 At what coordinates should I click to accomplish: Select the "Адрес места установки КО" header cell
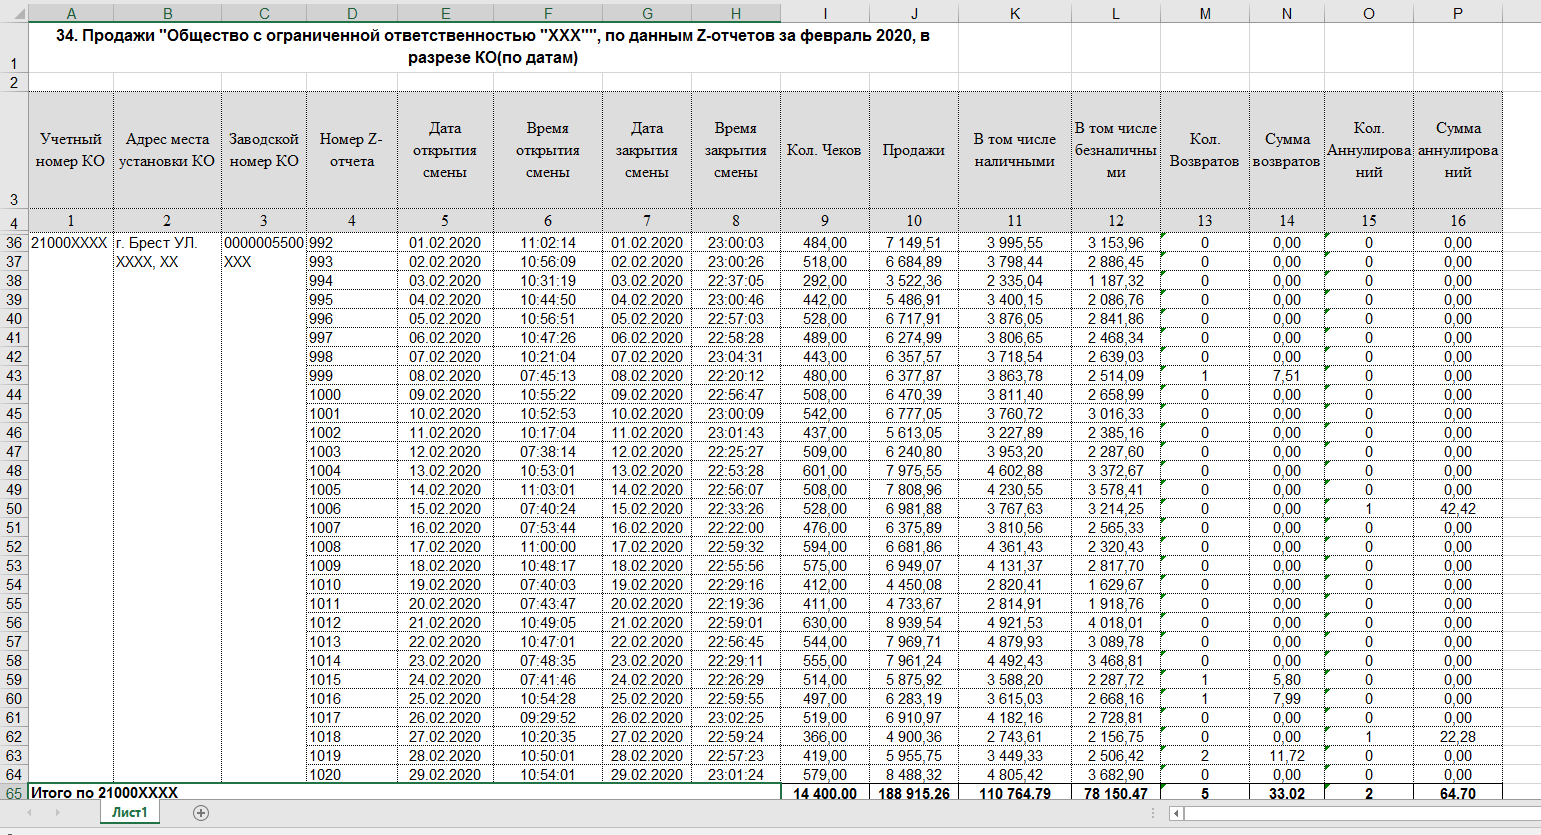(167, 150)
